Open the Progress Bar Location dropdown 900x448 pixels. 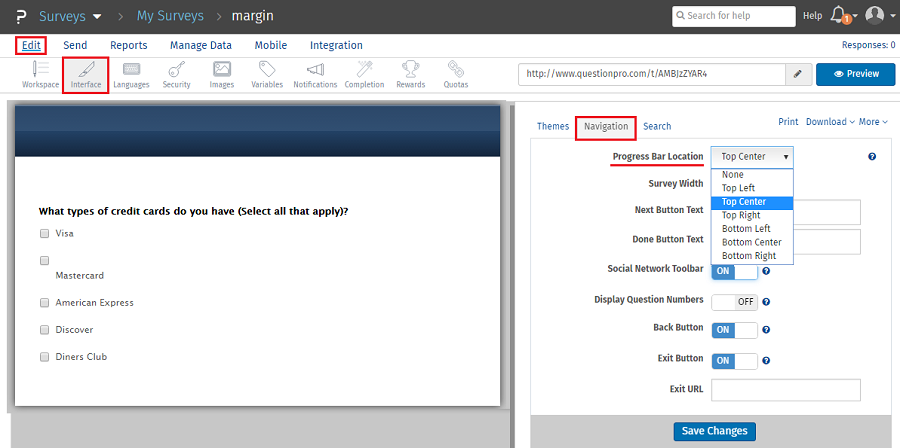(752, 157)
